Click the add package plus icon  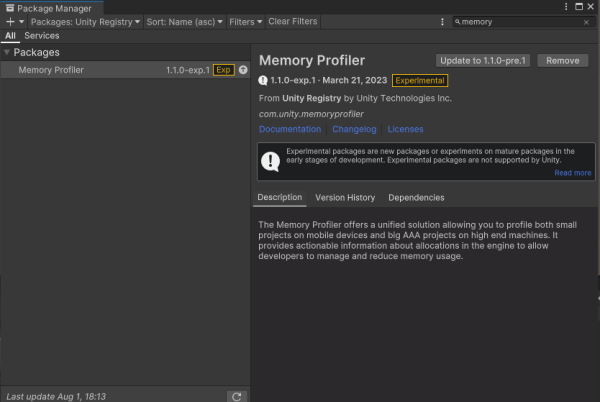[9, 21]
